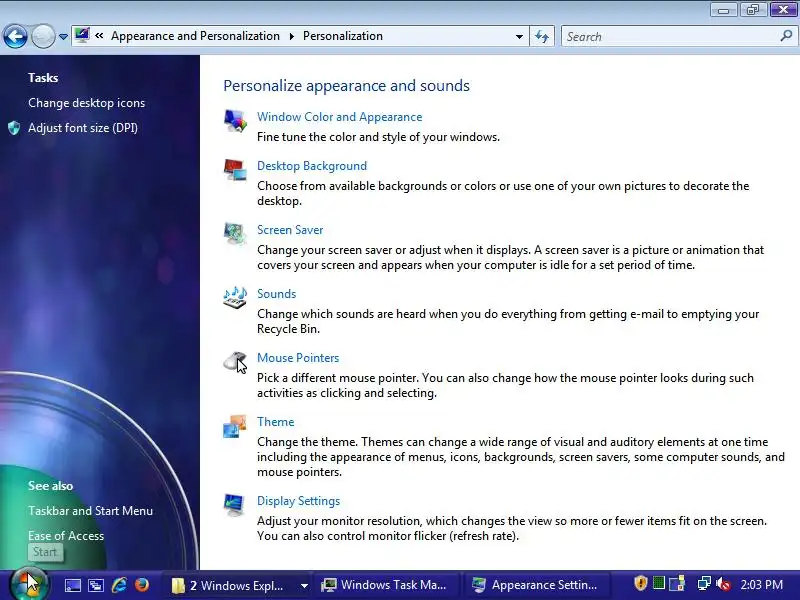The width and height of the screenshot is (800, 600).
Task: Click the green CPU meter tray icon
Action: click(659, 583)
